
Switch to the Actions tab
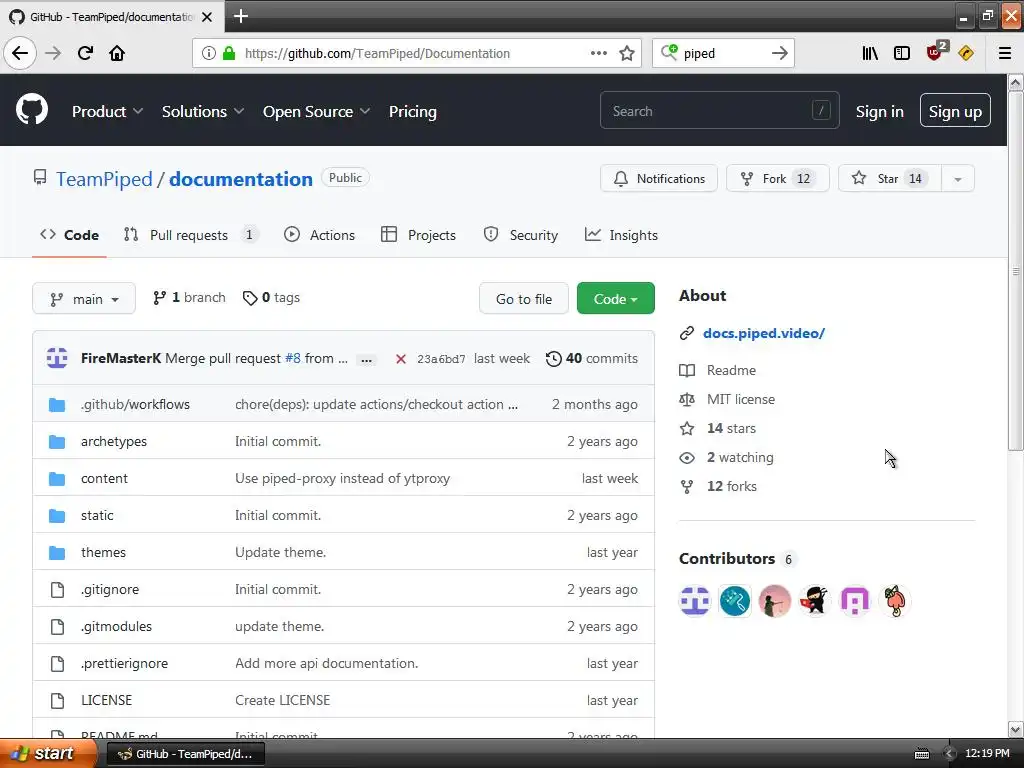coord(319,235)
